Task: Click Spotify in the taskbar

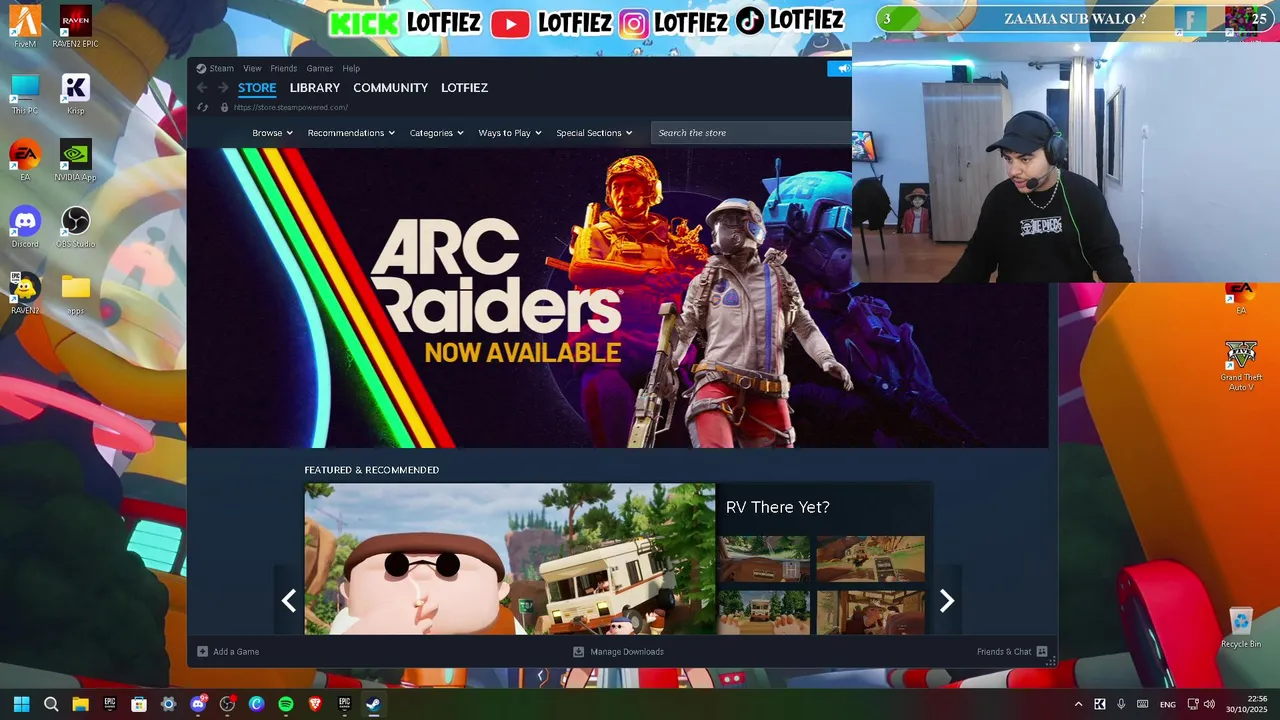Action: click(x=286, y=704)
